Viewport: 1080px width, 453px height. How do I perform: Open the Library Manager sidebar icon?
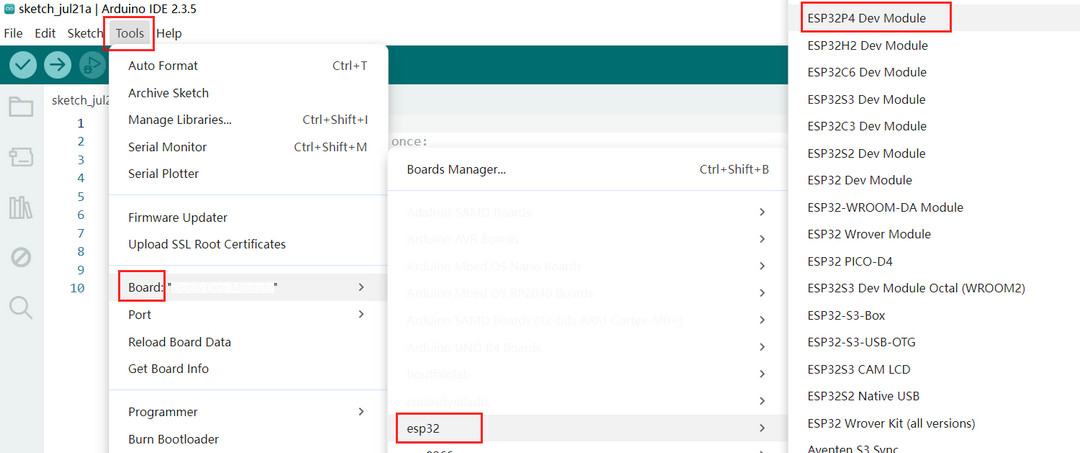coord(21,207)
